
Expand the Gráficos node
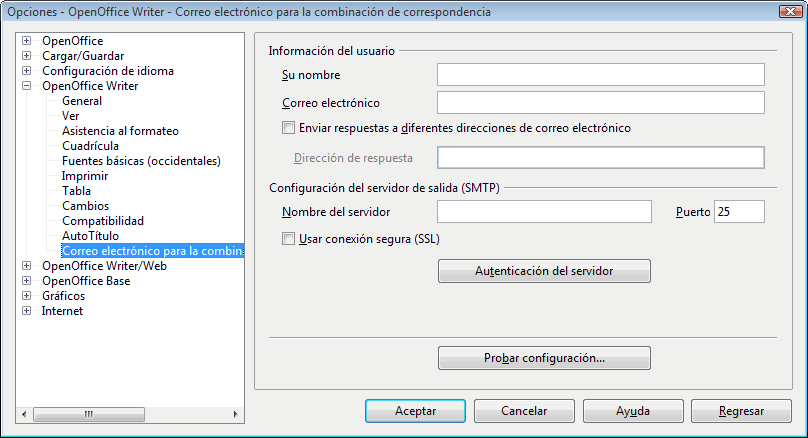27,296
